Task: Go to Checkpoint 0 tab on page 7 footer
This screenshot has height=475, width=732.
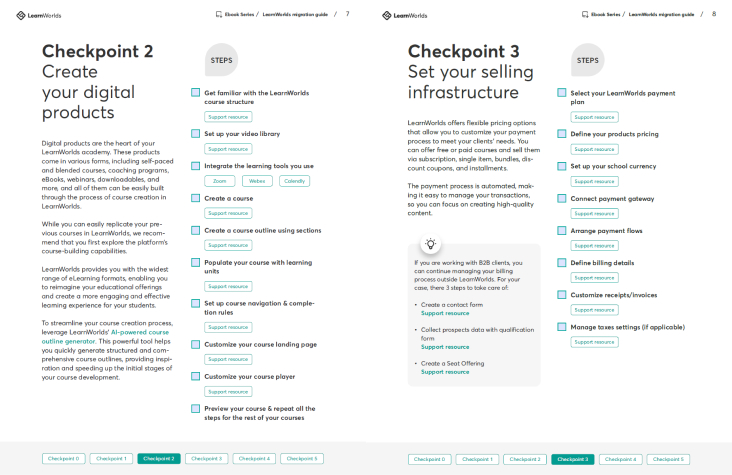Action: (x=63, y=459)
